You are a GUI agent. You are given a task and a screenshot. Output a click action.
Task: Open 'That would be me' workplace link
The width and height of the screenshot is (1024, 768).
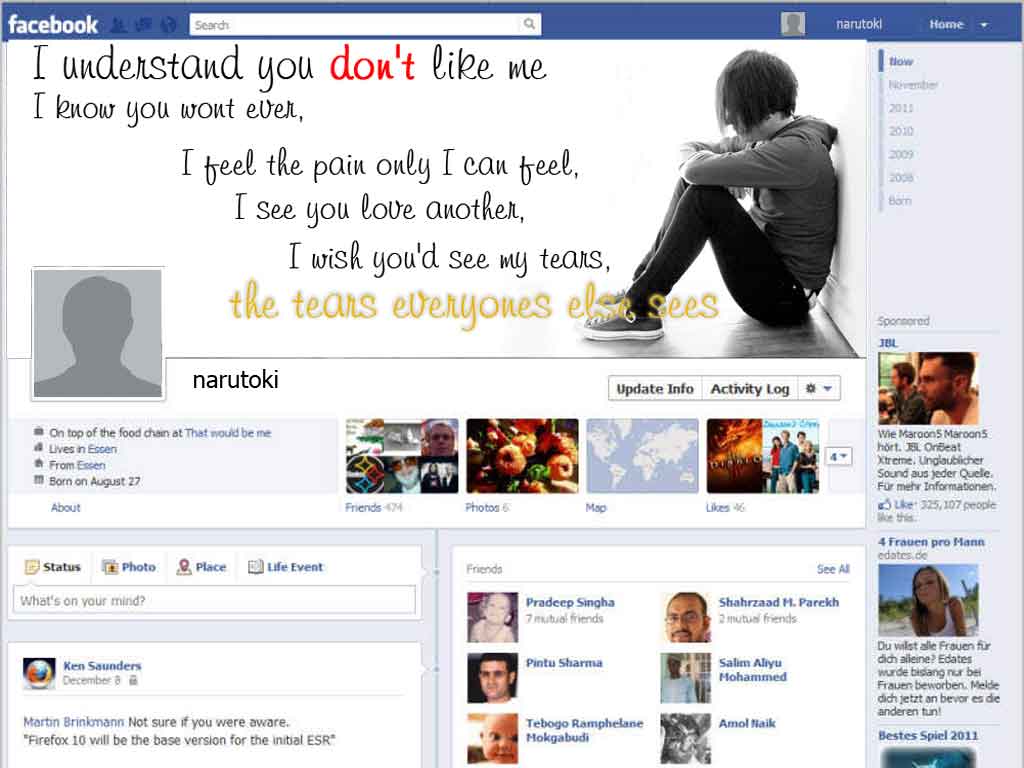pyautogui.click(x=227, y=433)
